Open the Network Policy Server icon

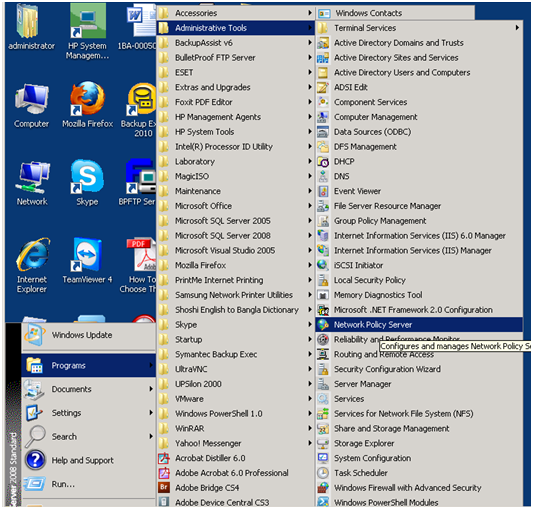point(323,325)
